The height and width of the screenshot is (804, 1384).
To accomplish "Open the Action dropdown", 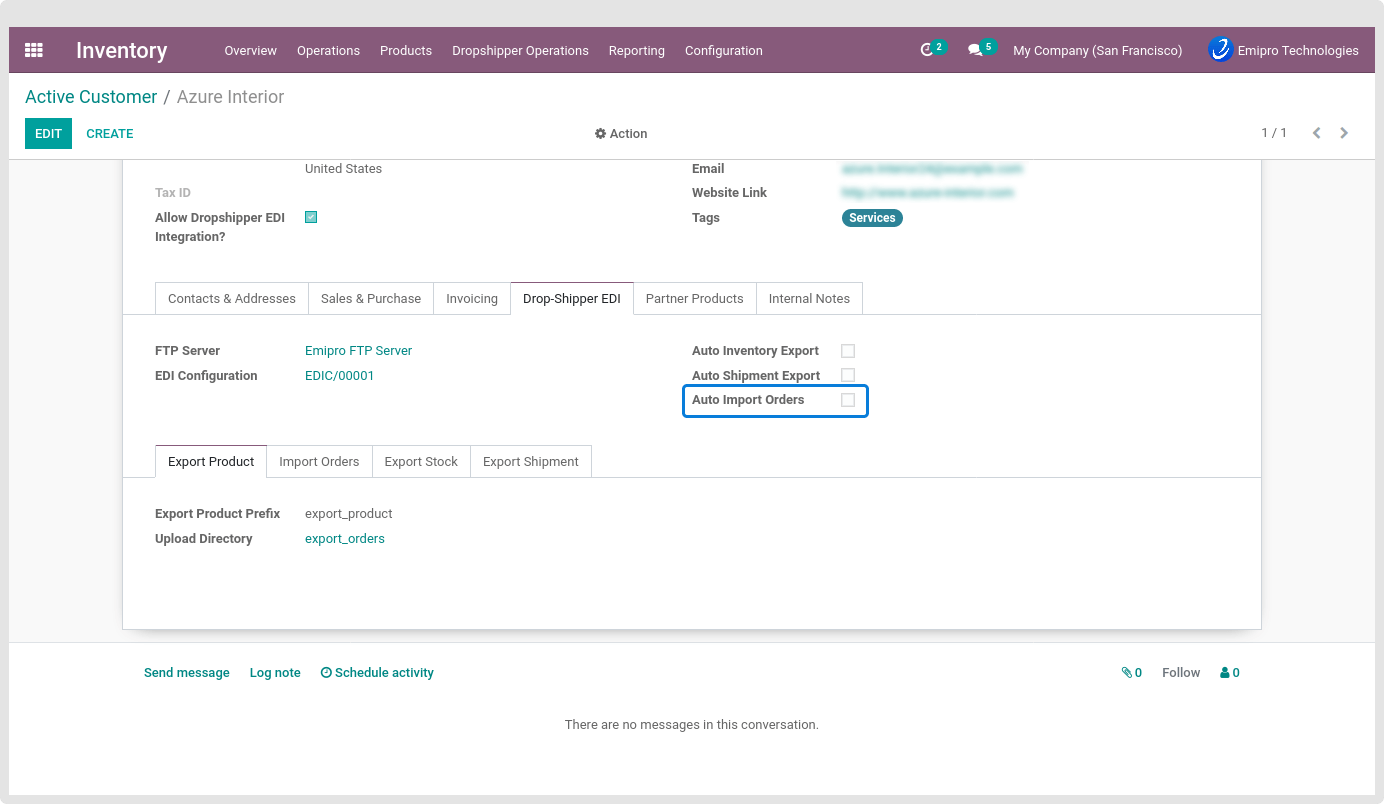I will [621, 134].
